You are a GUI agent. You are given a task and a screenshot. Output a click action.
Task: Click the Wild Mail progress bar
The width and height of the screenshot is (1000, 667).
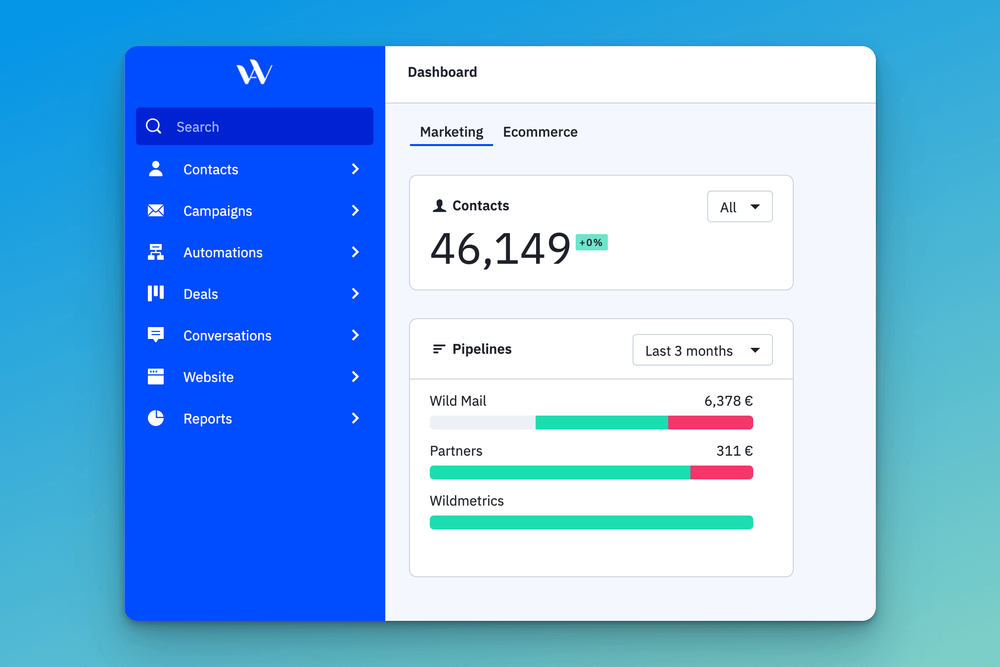click(x=591, y=422)
